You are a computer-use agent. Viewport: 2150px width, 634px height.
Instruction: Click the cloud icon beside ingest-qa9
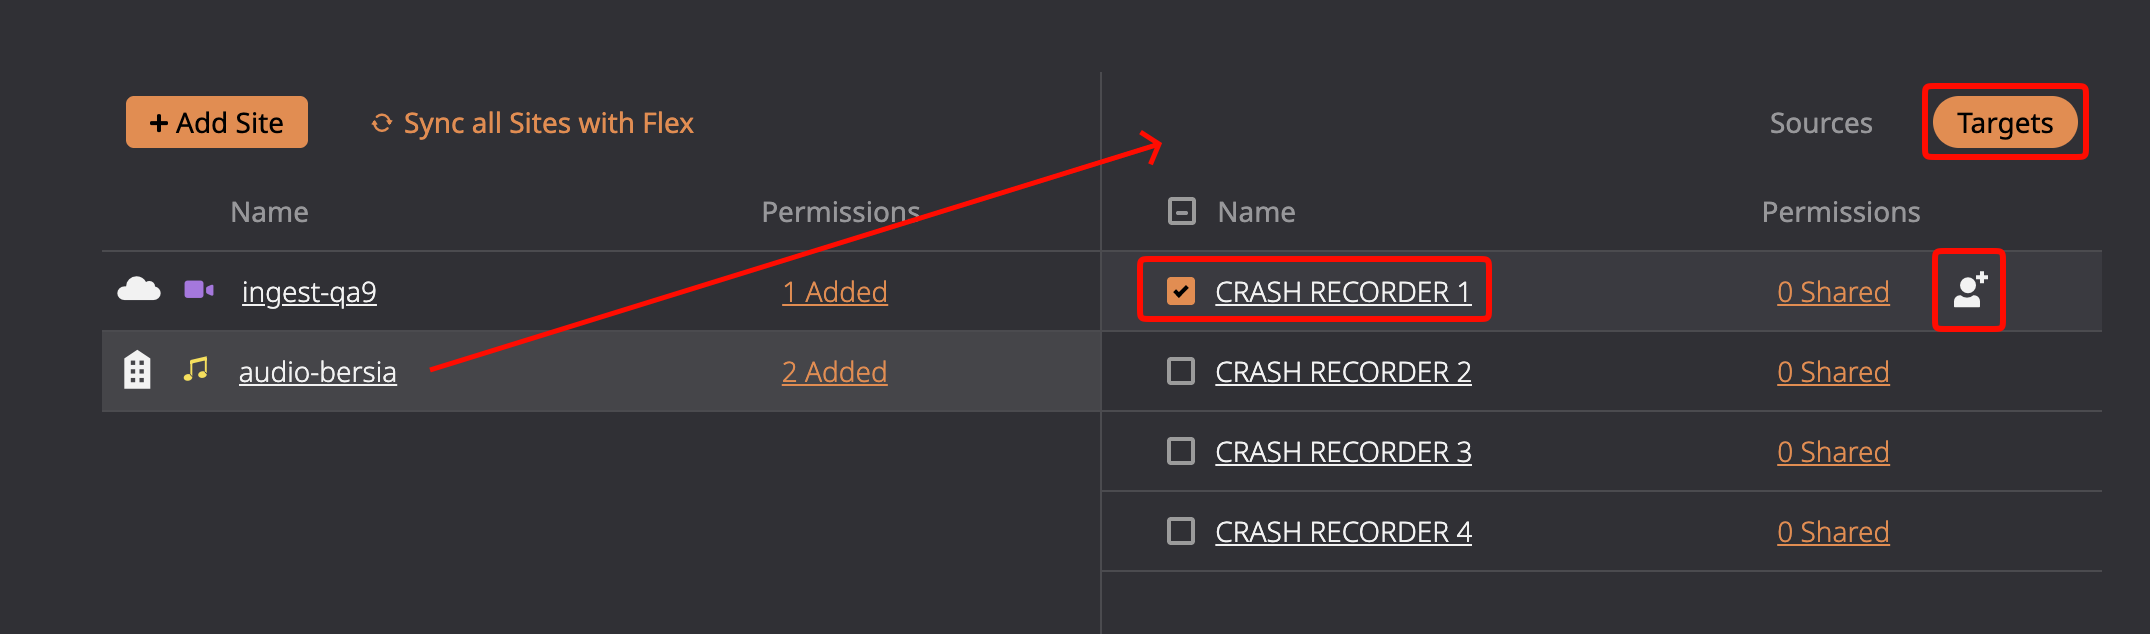139,290
